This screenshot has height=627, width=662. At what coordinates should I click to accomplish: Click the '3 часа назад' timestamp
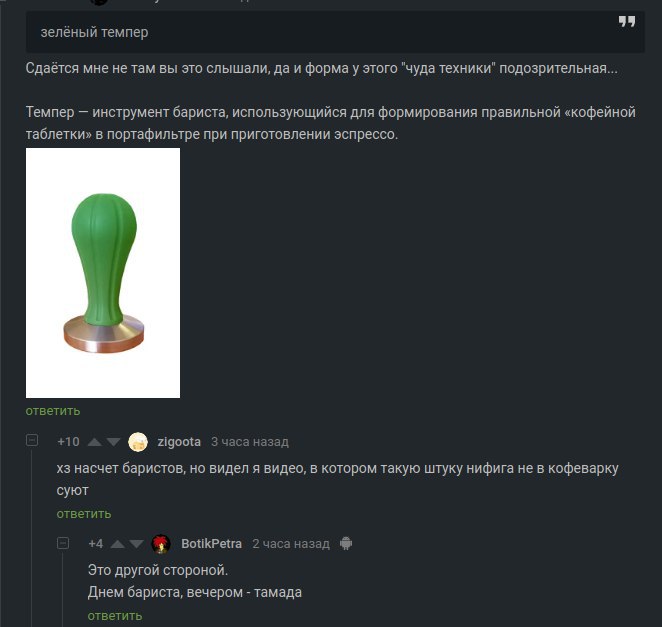250,442
